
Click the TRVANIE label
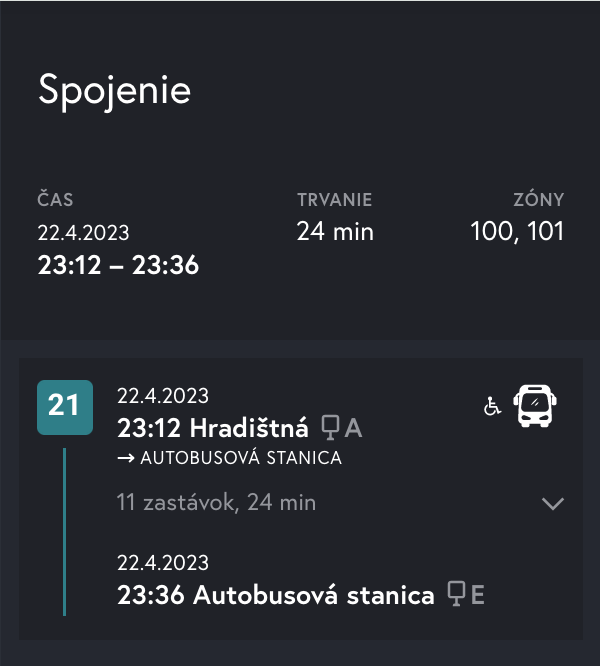(x=335, y=200)
